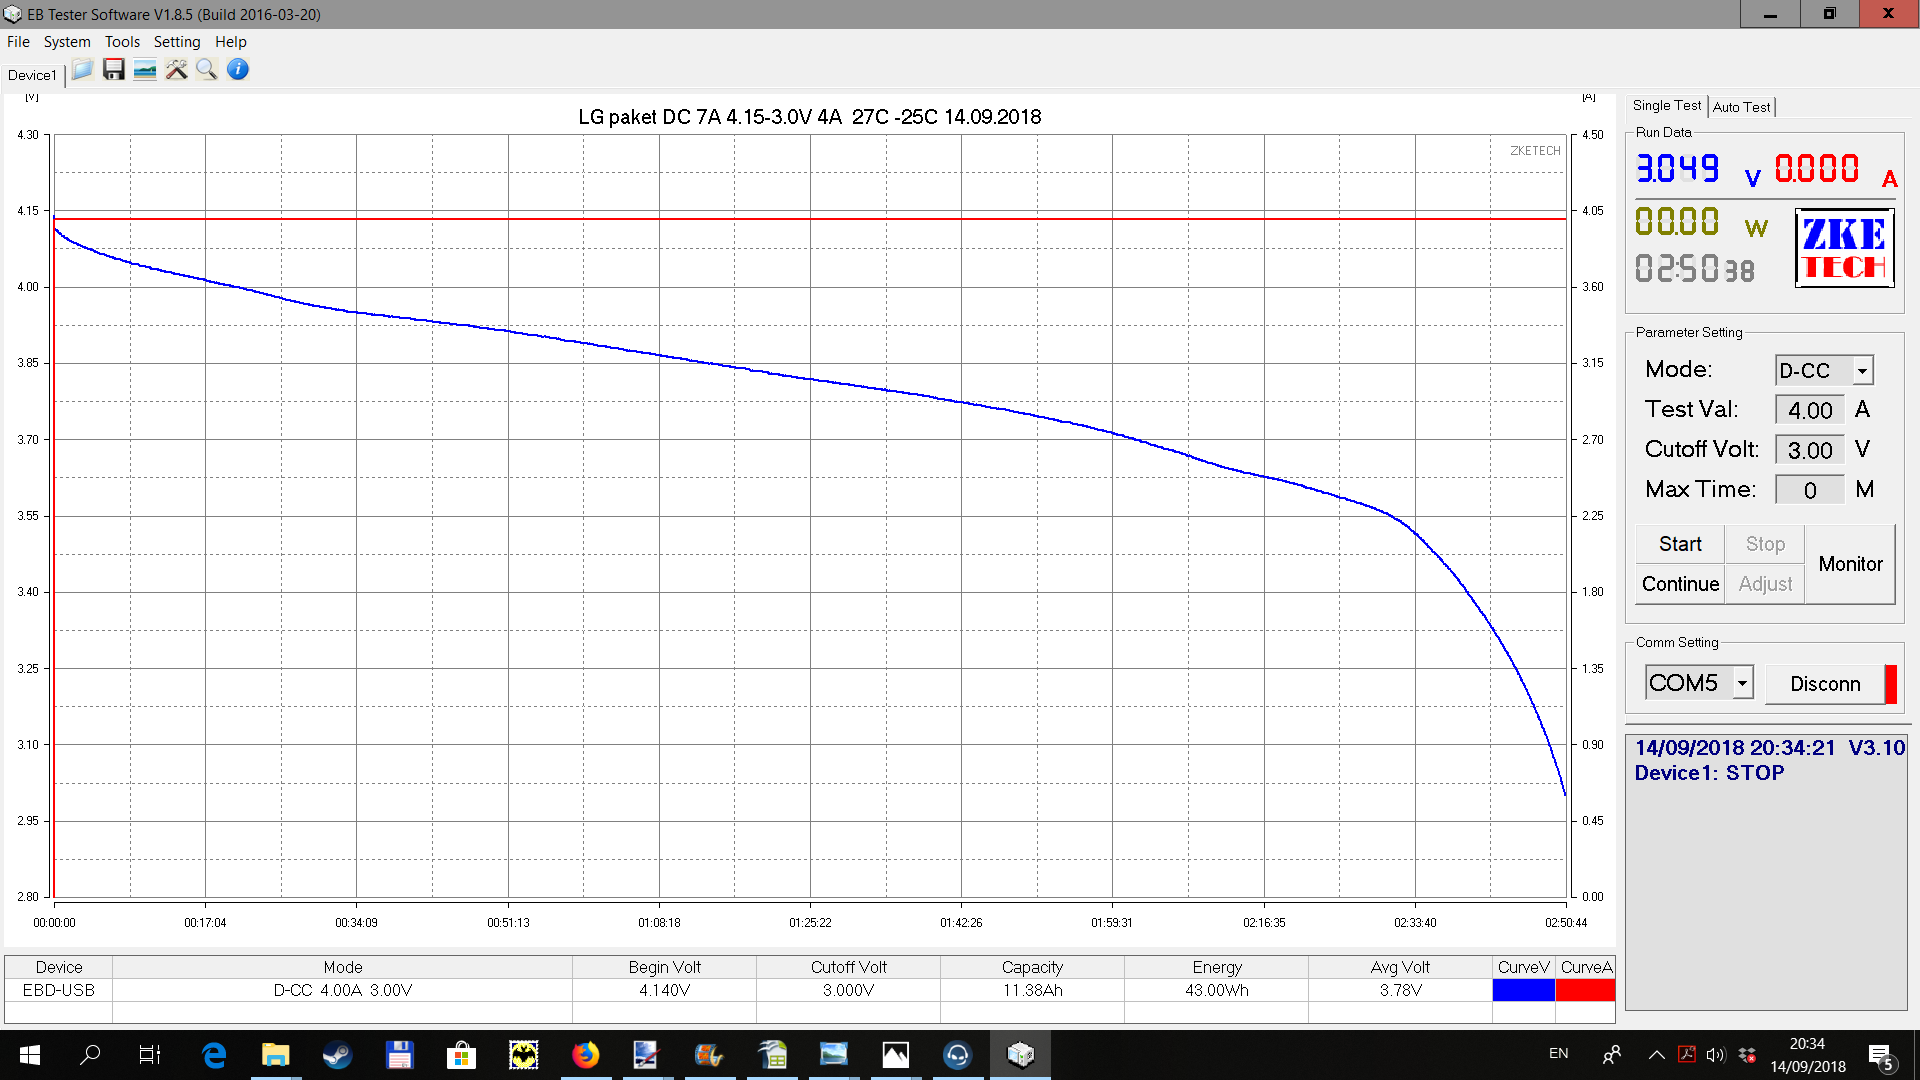Open the Tools menu
Screen dimensions: 1920x1080
pos(122,42)
